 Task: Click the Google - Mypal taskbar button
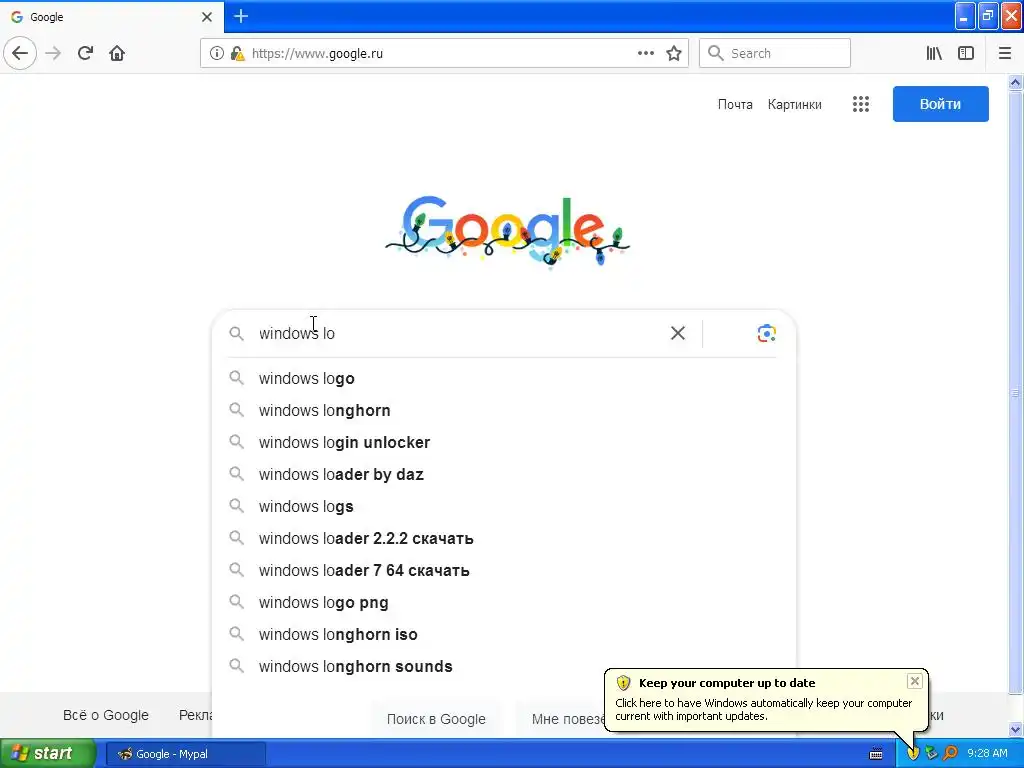coord(185,754)
